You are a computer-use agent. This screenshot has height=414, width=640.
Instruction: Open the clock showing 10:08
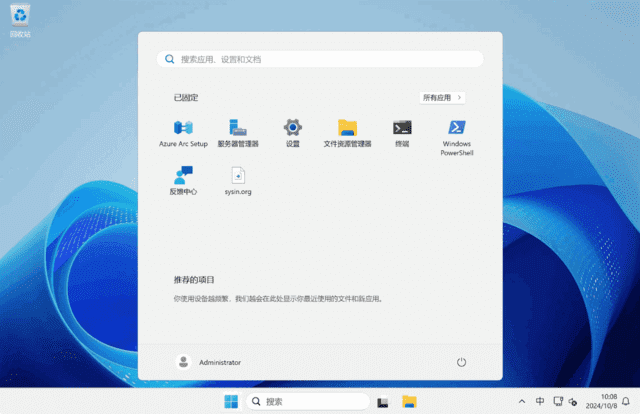(x=606, y=402)
